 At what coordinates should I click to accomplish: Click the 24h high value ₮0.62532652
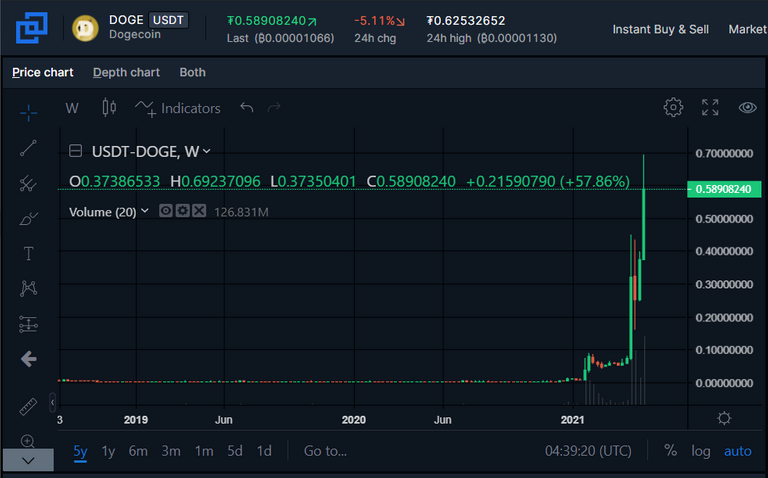point(466,21)
